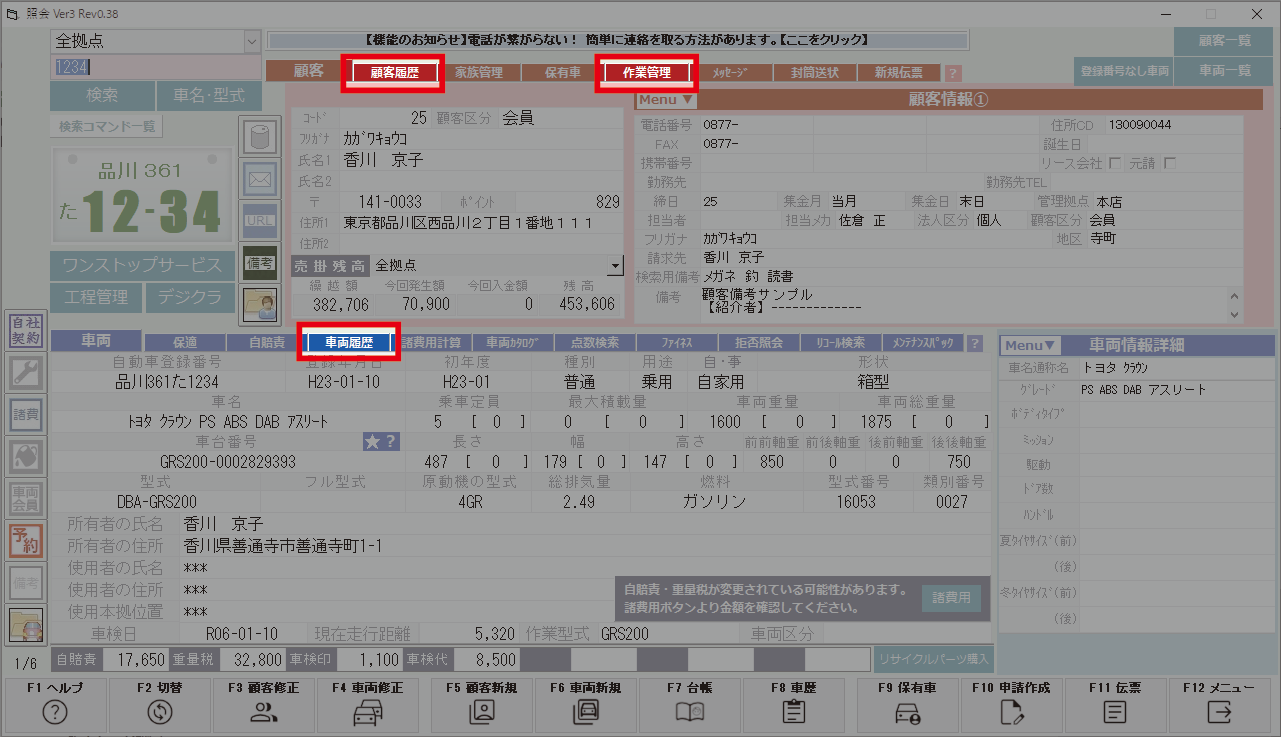1281x737 pixels.
Task: Click the 諸費用 button in notice box
Action: pyautogui.click(x=950, y=598)
